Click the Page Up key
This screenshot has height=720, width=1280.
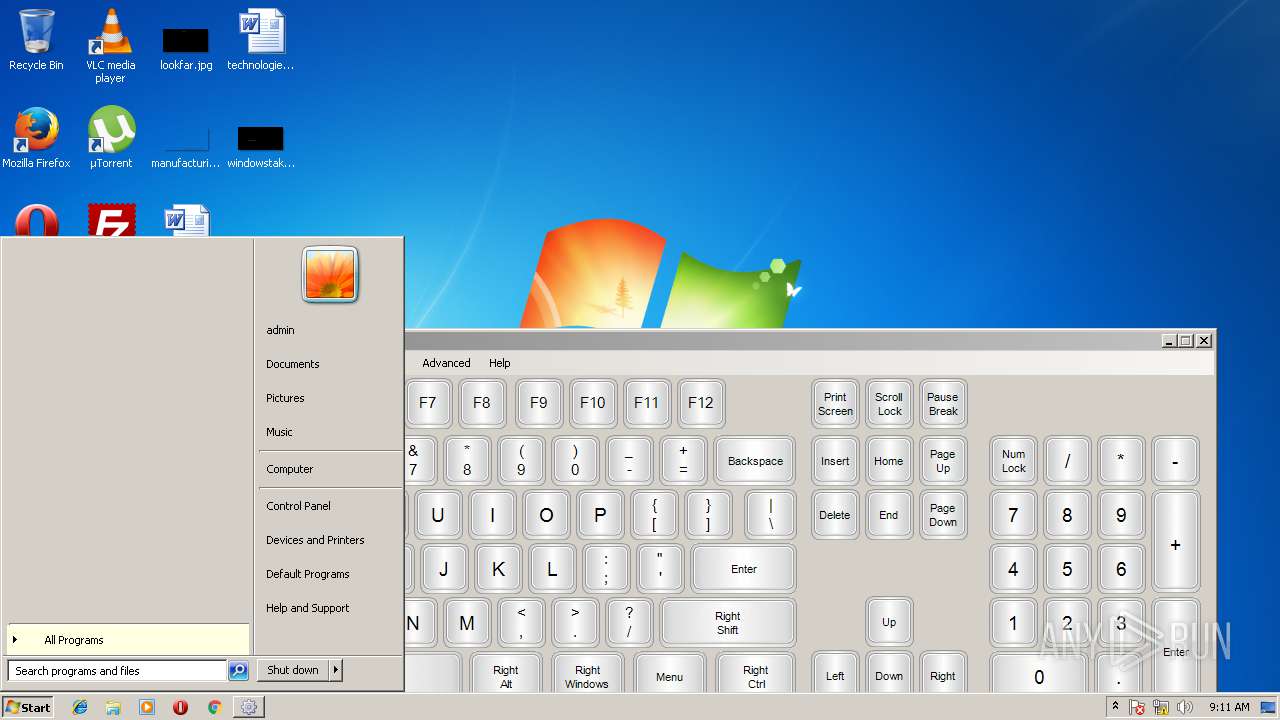click(x=943, y=461)
